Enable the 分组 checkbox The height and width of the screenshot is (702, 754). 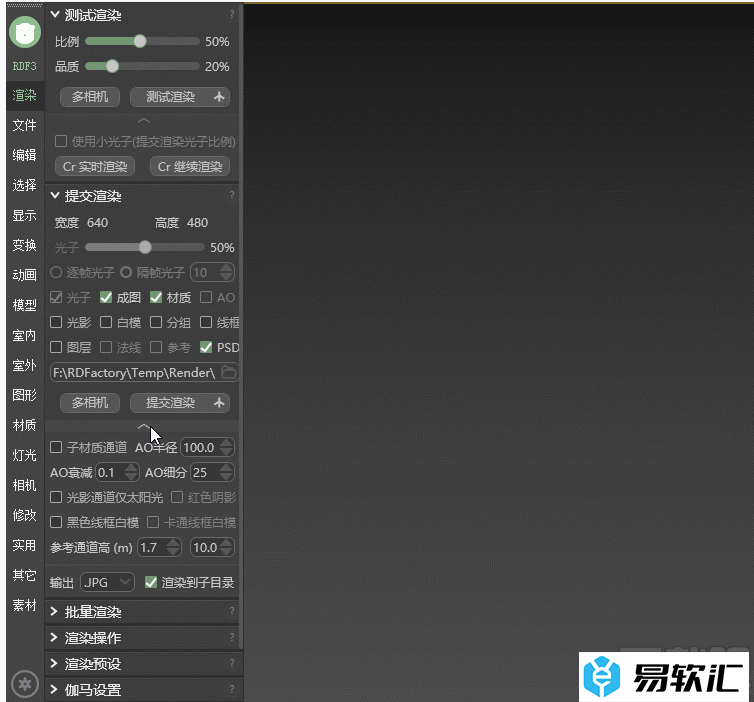point(156,322)
